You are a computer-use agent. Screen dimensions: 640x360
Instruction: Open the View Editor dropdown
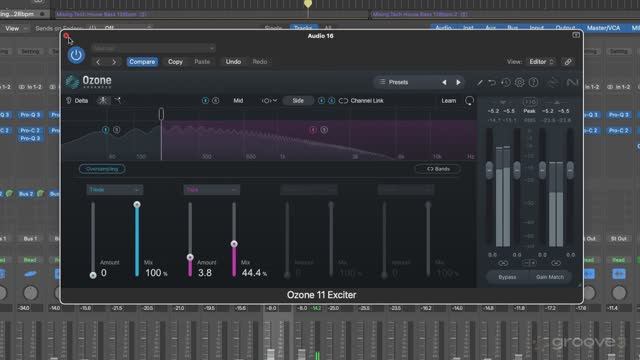point(541,62)
